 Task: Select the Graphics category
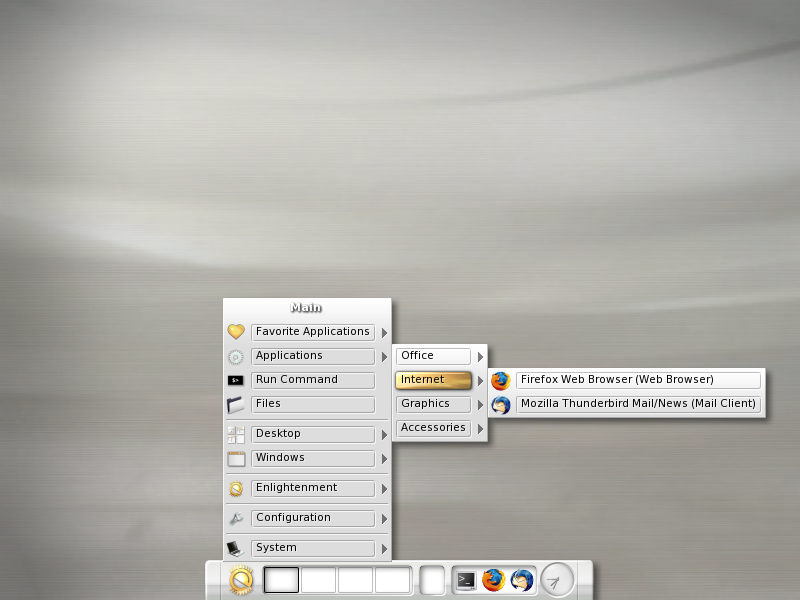(x=433, y=404)
